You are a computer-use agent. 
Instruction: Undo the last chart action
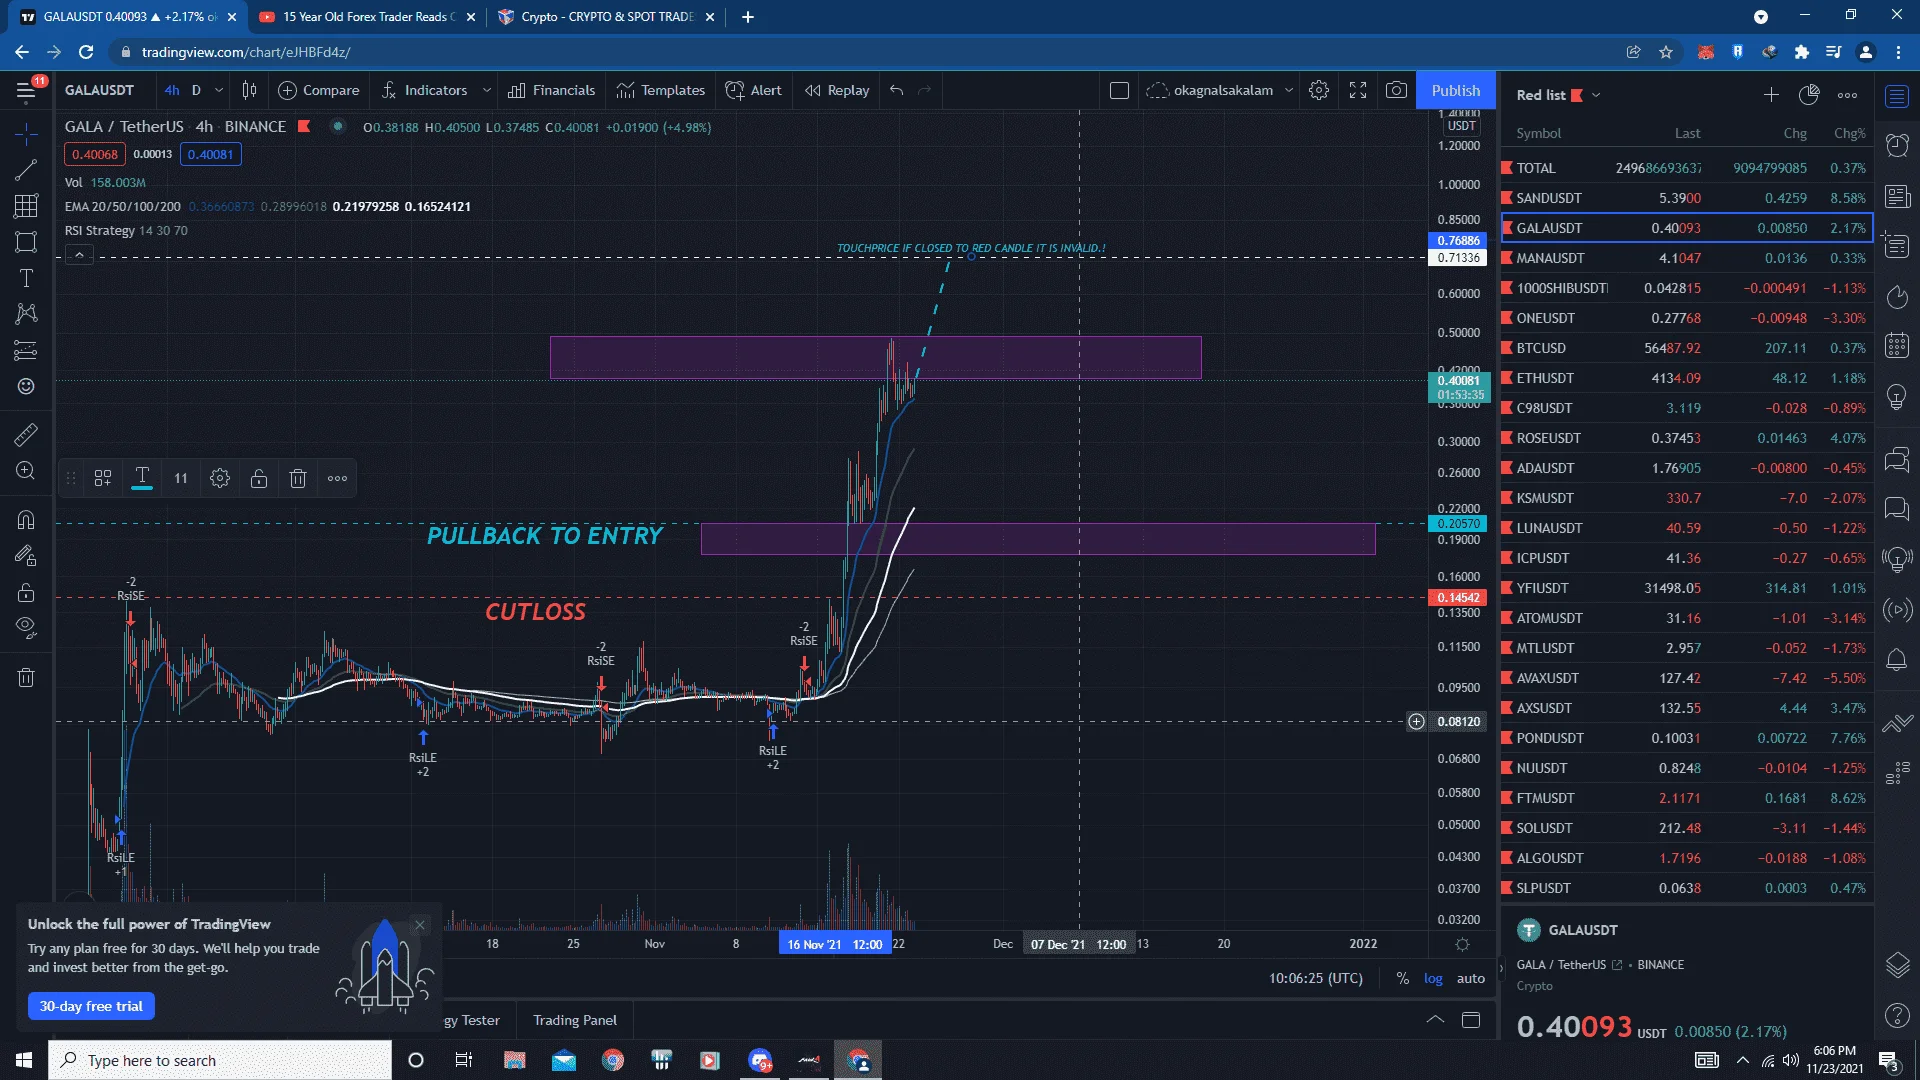896,90
